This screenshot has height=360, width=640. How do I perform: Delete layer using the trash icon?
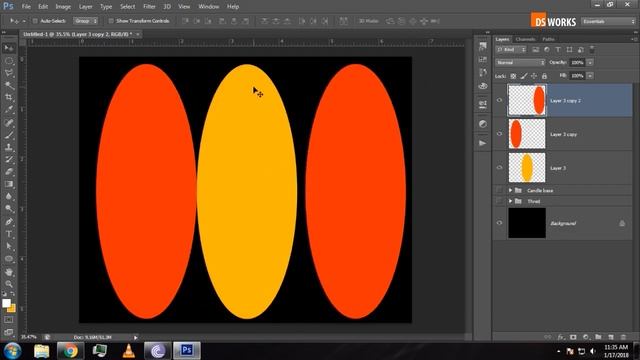pos(623,337)
